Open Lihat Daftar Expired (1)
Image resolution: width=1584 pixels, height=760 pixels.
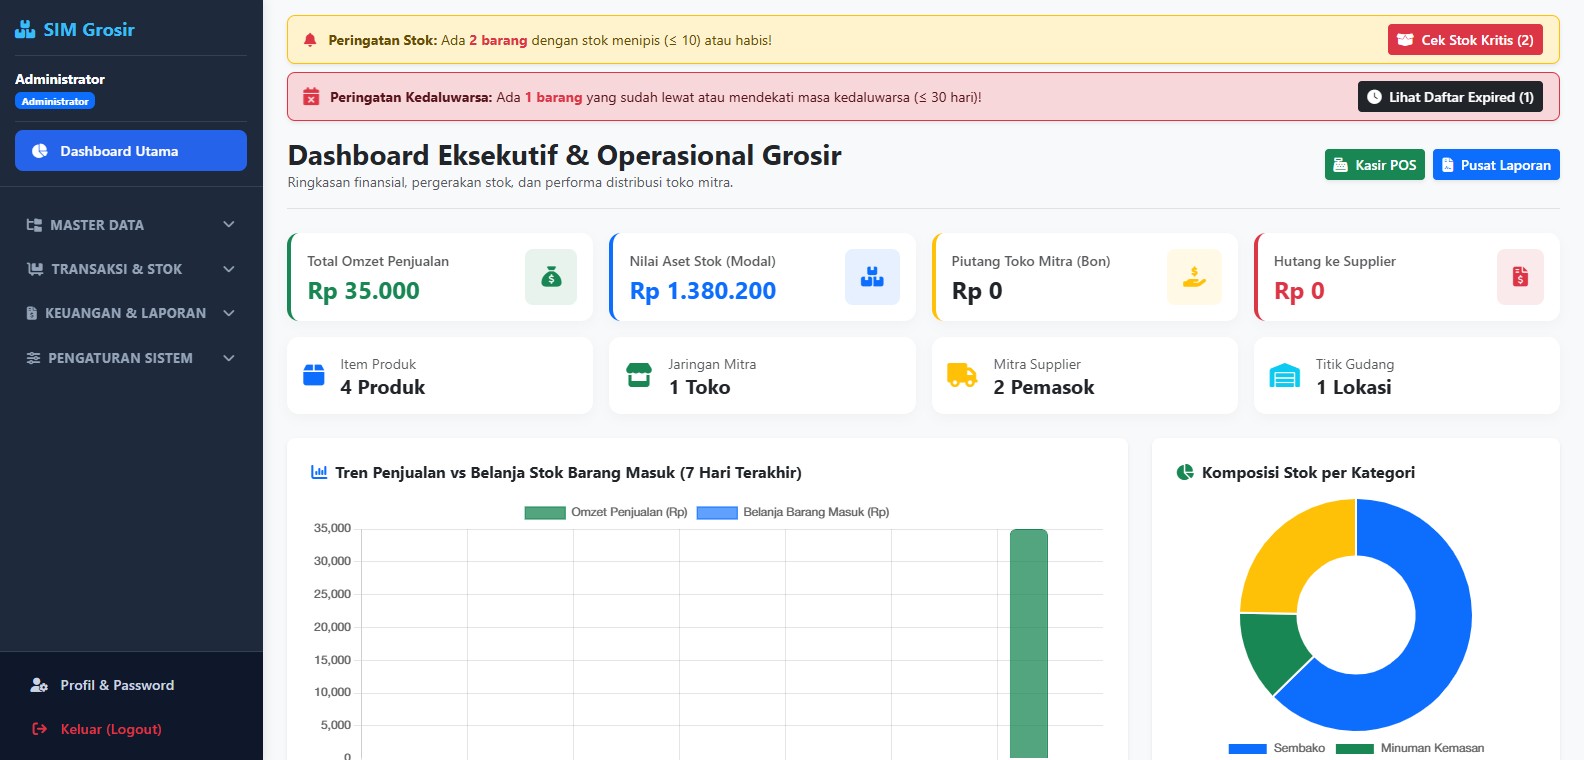tap(1451, 97)
